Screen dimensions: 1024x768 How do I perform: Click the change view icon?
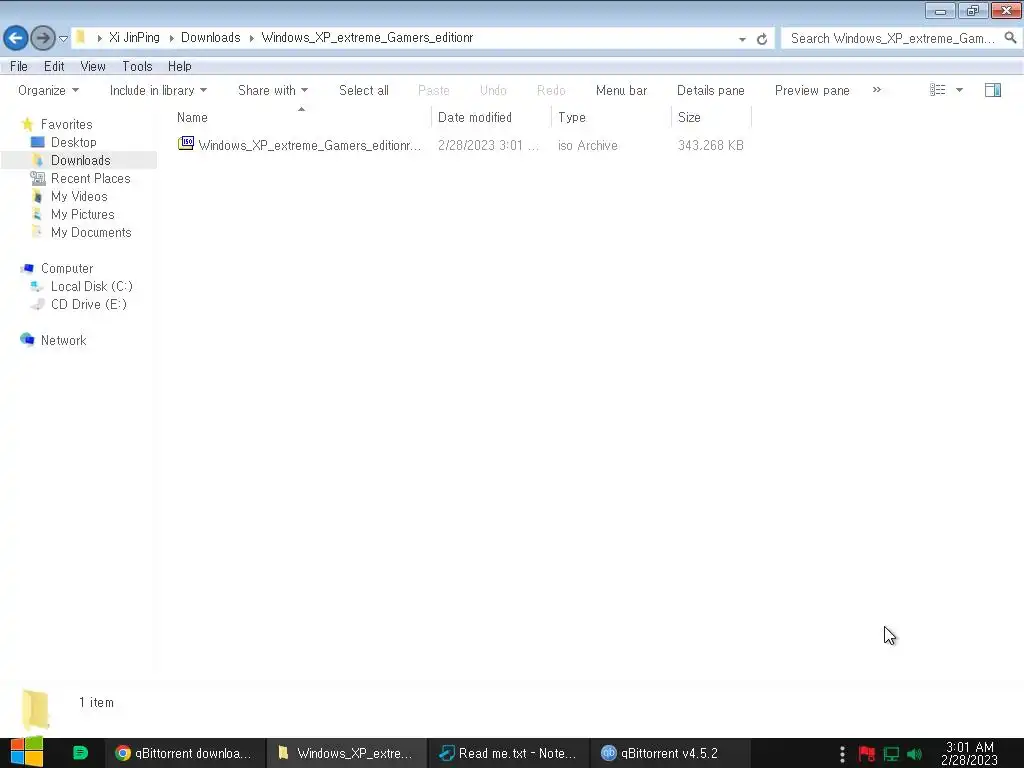pyautogui.click(x=938, y=90)
